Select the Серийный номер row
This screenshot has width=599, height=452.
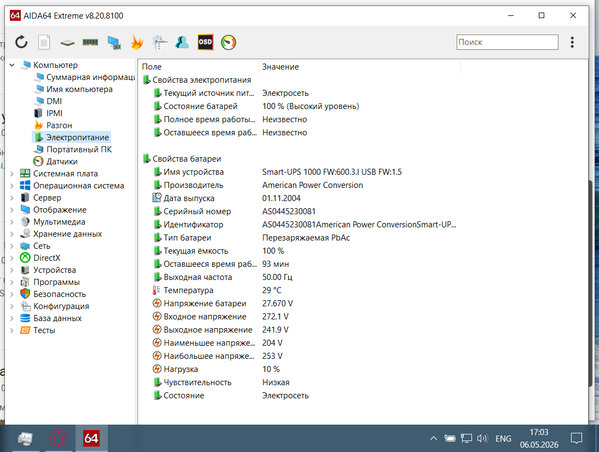click(234, 211)
